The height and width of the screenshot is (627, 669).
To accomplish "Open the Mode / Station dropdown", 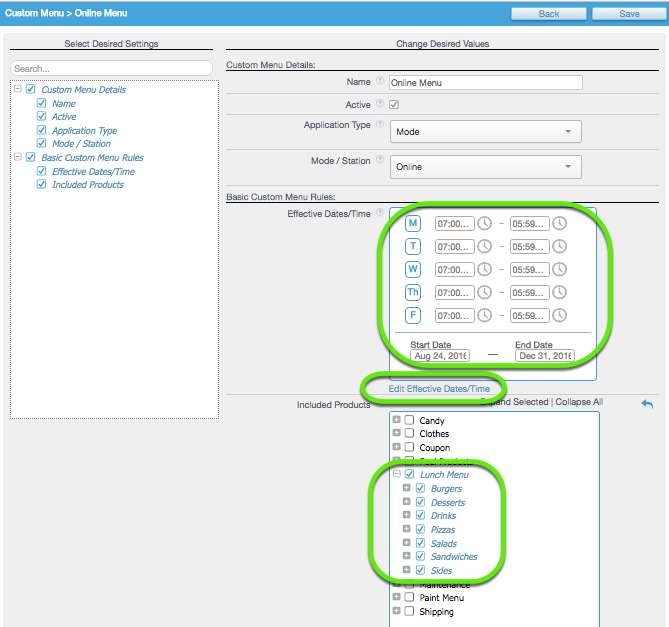I will [x=486, y=167].
